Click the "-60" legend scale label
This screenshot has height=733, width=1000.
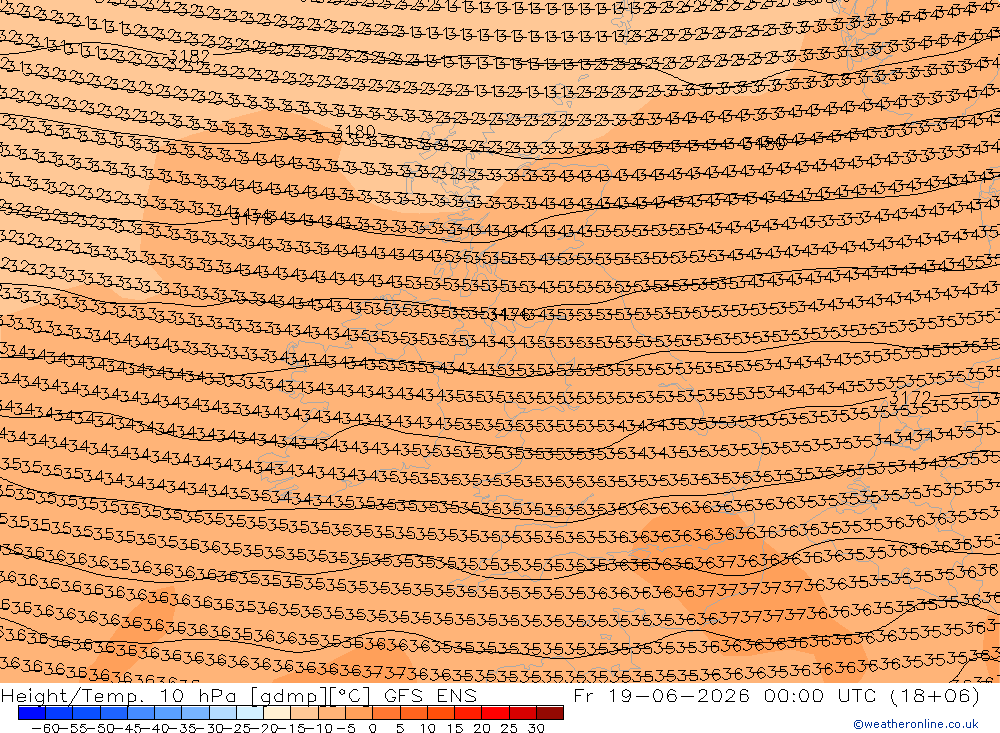tap(45, 728)
